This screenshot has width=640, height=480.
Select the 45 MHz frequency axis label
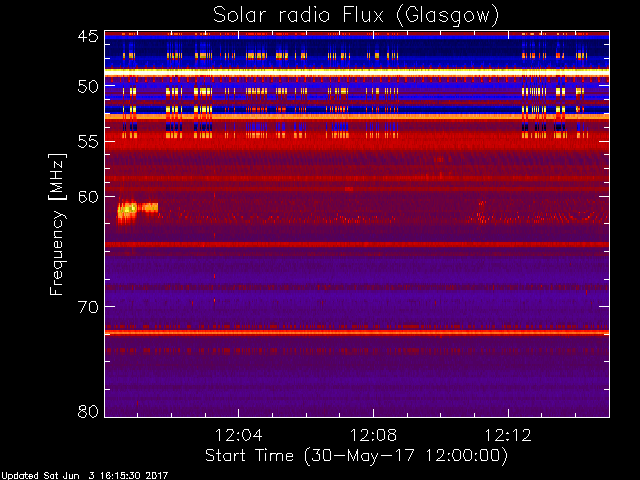point(88,36)
